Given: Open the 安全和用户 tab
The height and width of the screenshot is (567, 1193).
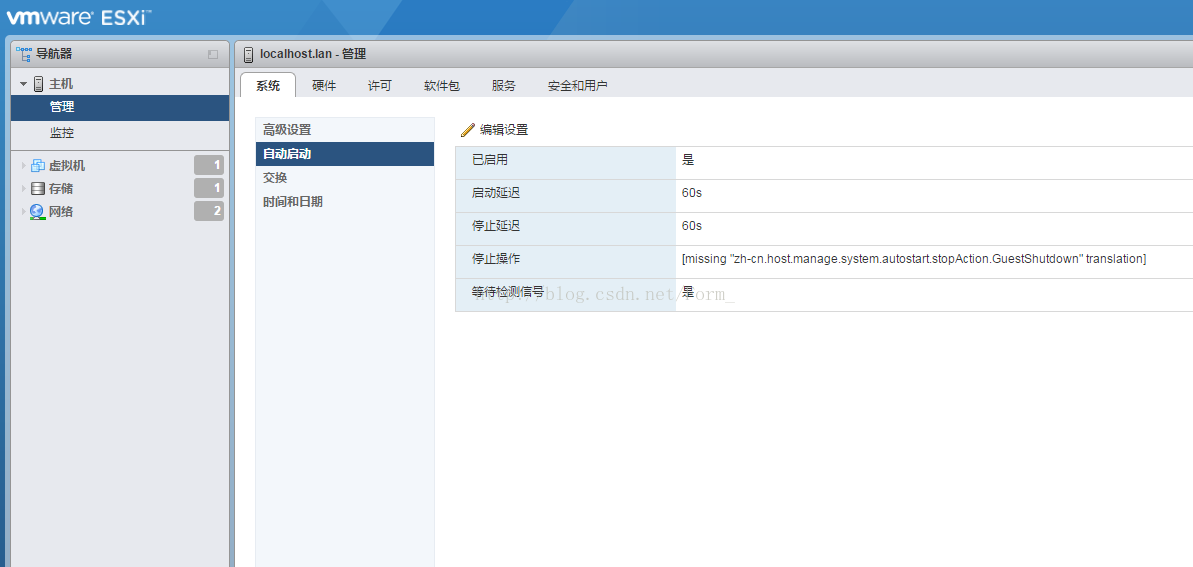Looking at the screenshot, I should (x=577, y=86).
